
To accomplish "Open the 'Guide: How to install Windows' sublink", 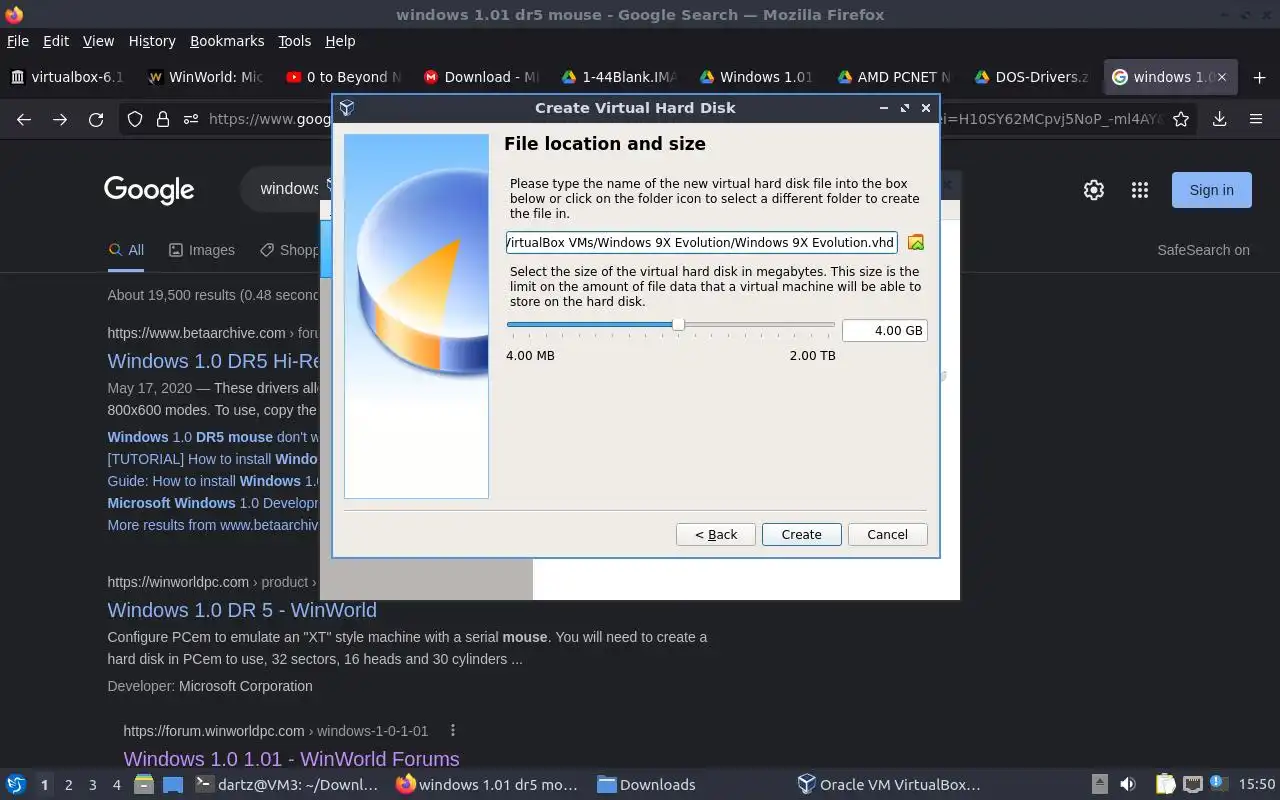I will (212, 481).
